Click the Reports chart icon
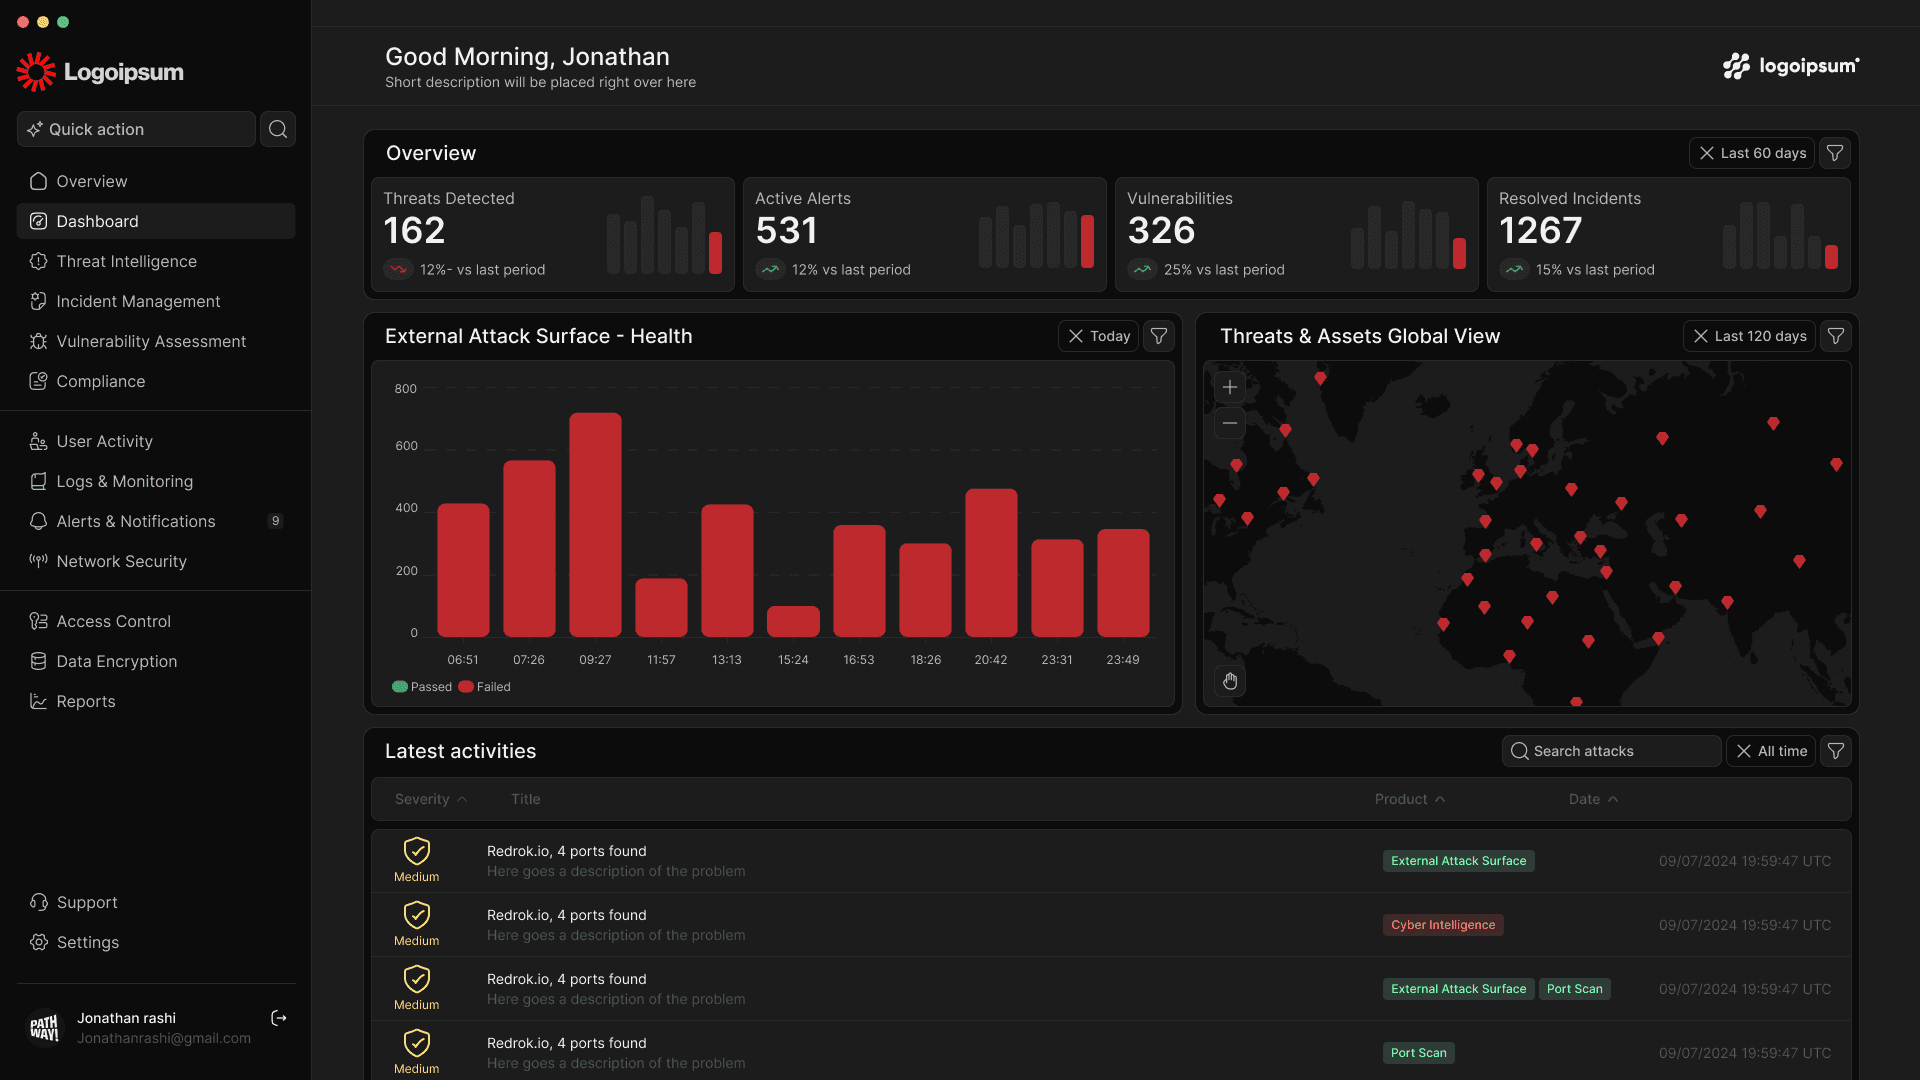This screenshot has height=1080, width=1920. pyautogui.click(x=39, y=701)
